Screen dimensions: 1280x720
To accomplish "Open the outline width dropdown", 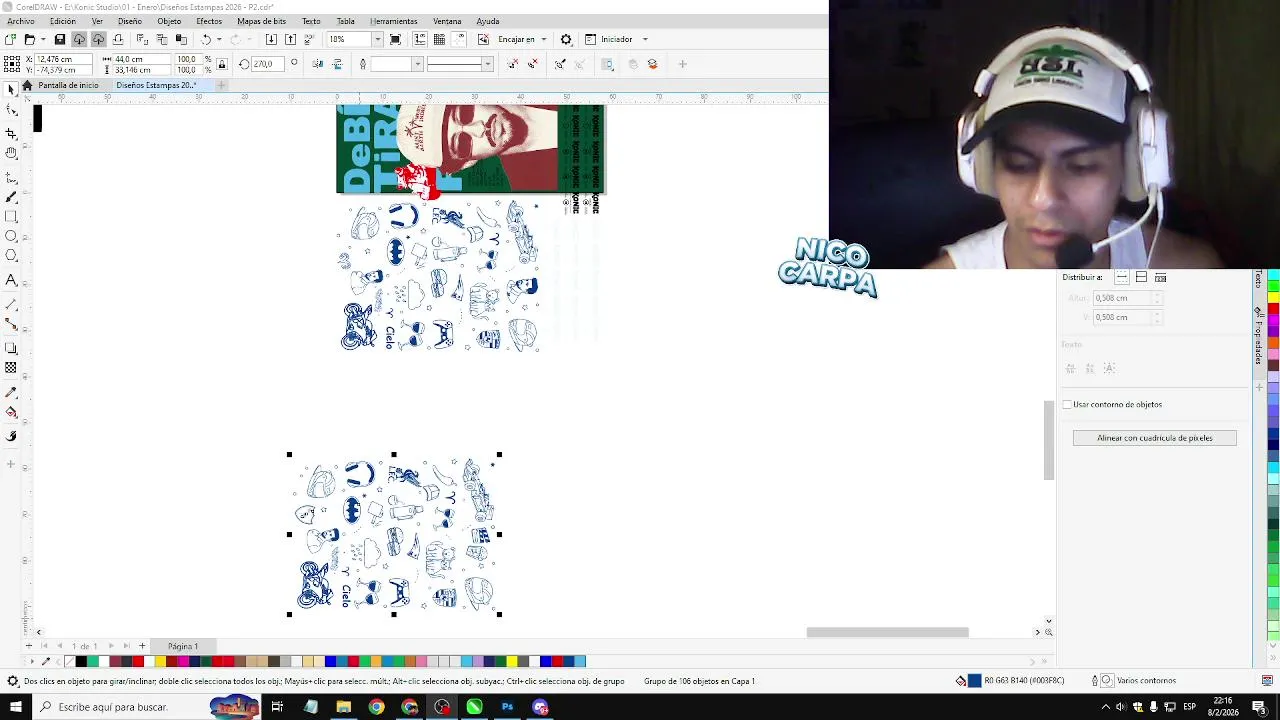I will pos(417,64).
